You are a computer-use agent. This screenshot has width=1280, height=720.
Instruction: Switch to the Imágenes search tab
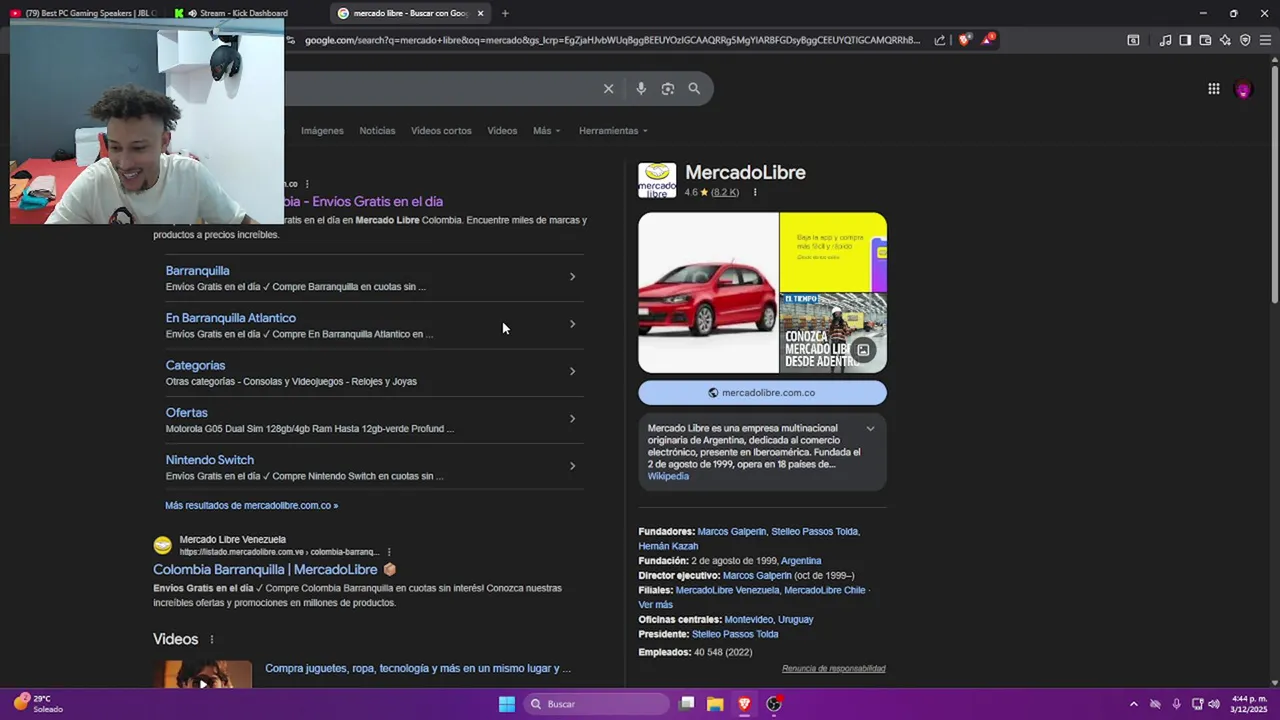click(x=322, y=131)
